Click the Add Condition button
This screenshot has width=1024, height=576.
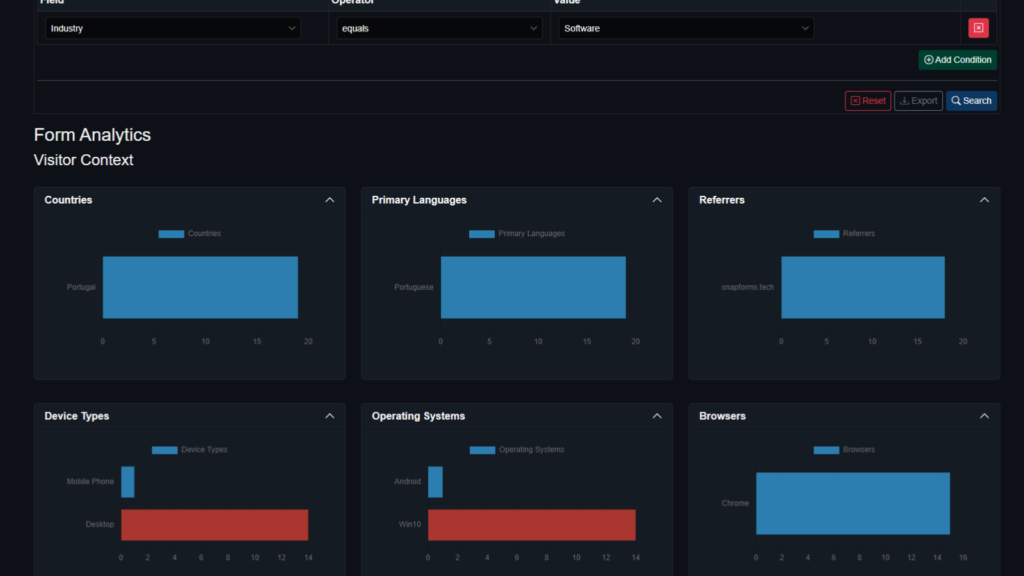click(957, 60)
